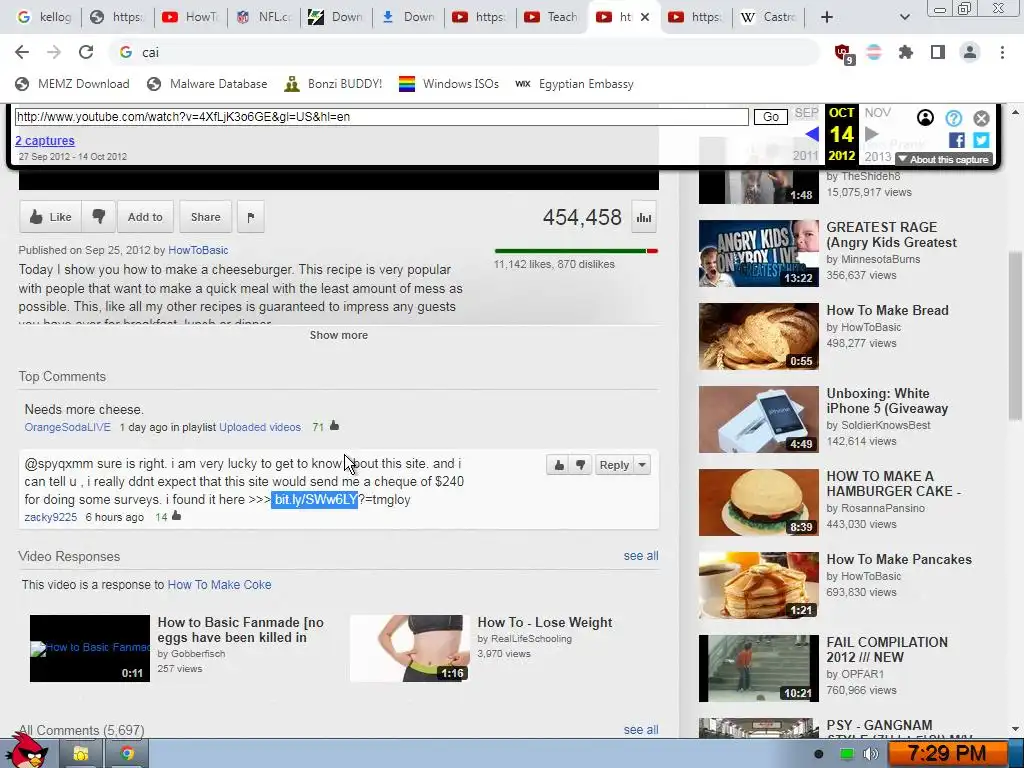Open How To Make Bread thumbnail
Screen dimensions: 1024x768
[x=758, y=336]
